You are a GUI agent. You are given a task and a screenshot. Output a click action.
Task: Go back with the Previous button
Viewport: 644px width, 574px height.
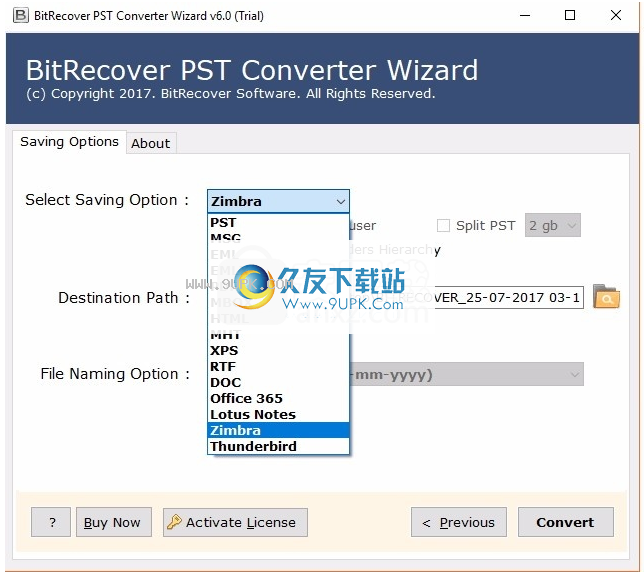(x=459, y=522)
